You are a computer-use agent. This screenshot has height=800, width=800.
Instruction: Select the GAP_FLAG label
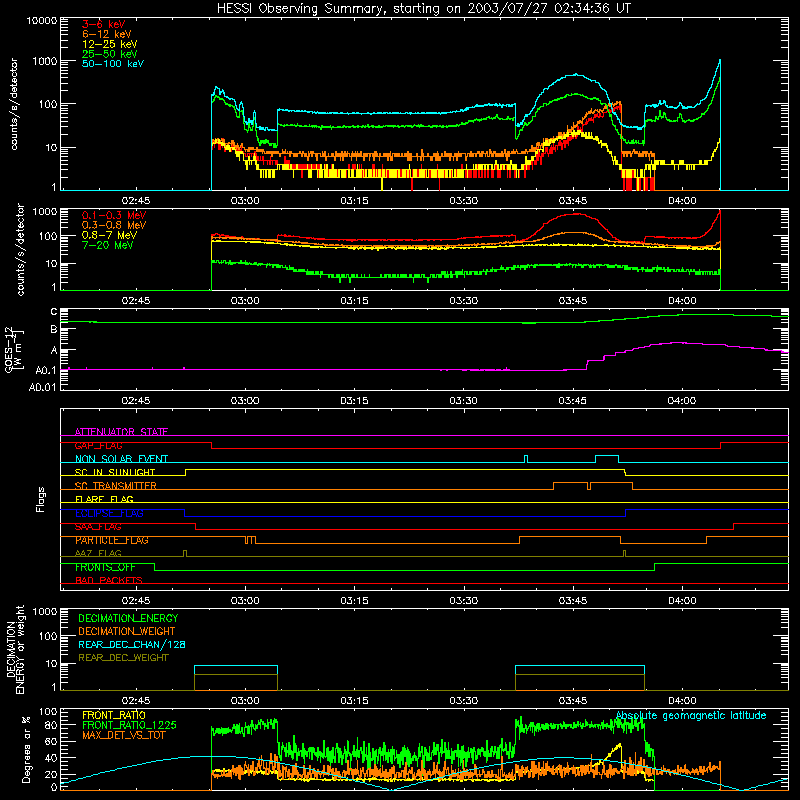click(98, 445)
